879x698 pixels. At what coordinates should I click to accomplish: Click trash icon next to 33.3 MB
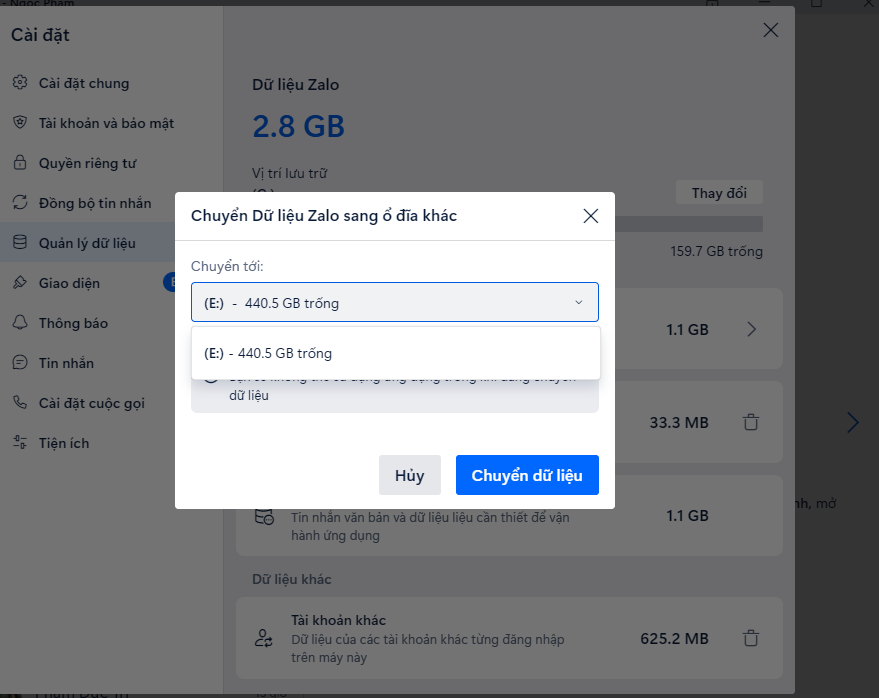751,423
